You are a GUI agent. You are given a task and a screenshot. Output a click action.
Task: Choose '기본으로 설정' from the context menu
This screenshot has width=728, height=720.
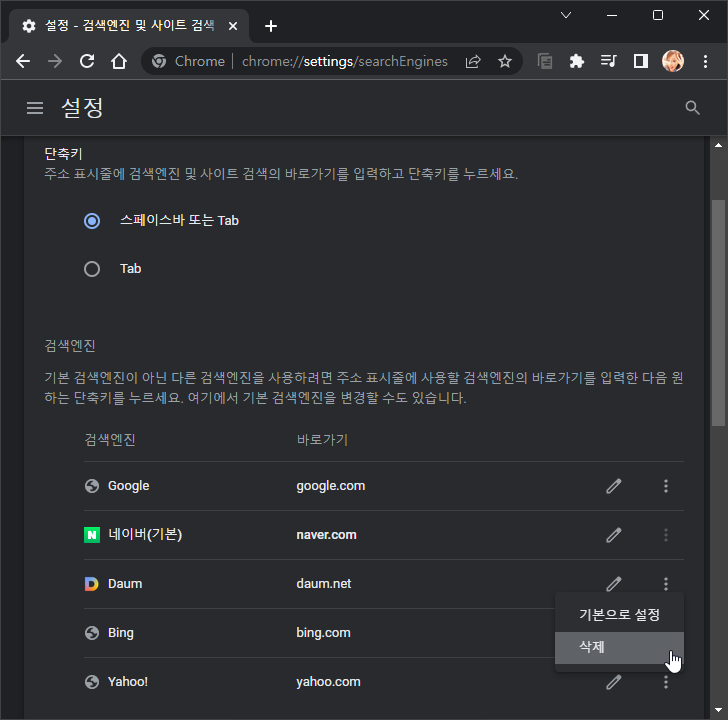[x=619, y=615]
